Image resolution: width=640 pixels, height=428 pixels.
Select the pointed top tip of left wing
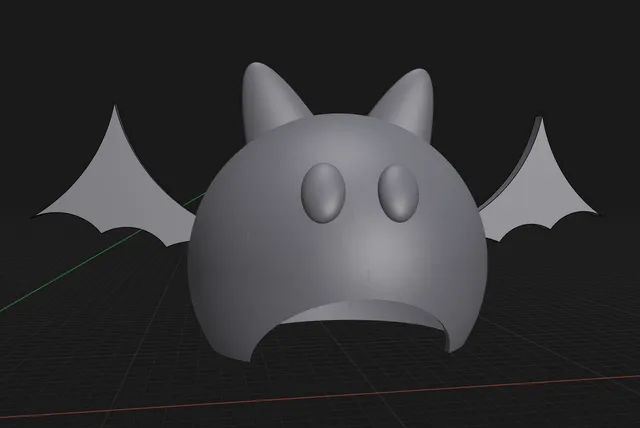pyautogui.click(x=115, y=108)
